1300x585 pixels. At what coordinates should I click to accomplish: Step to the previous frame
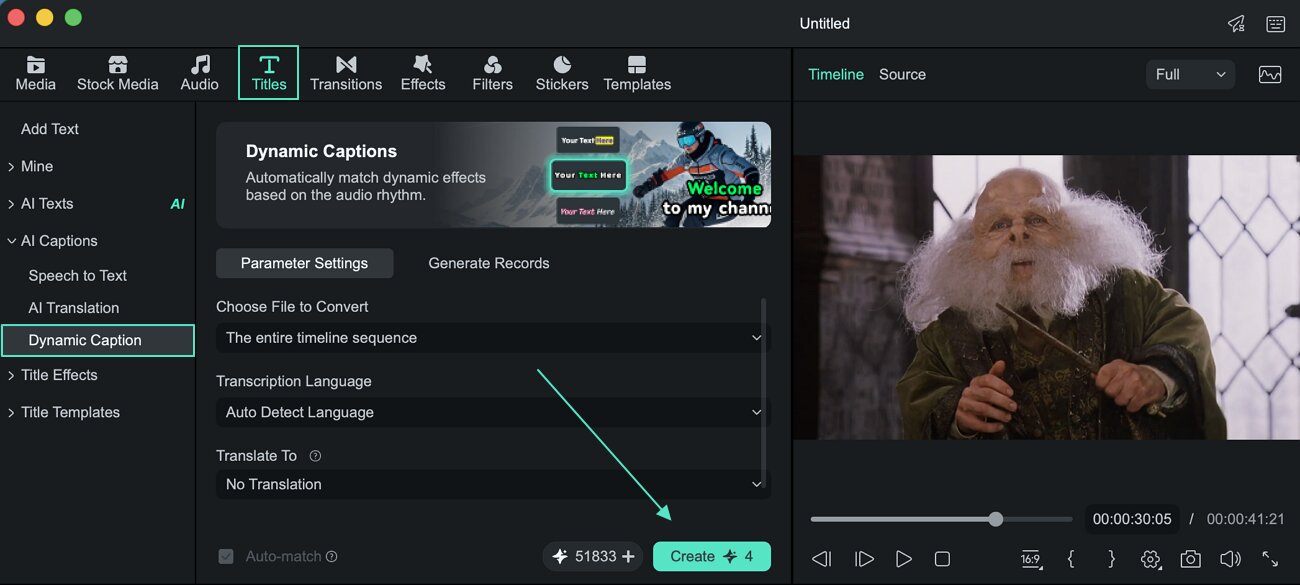[821, 559]
